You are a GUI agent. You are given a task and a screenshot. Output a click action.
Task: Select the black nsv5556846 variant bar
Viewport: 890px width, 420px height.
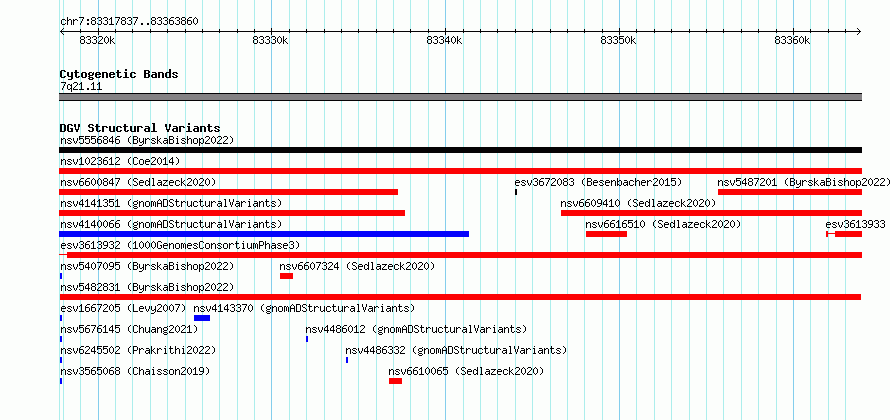[x=460, y=150]
